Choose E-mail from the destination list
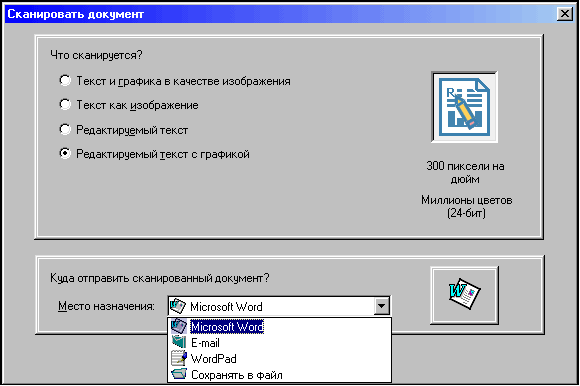The image size is (580, 386). click(x=279, y=343)
